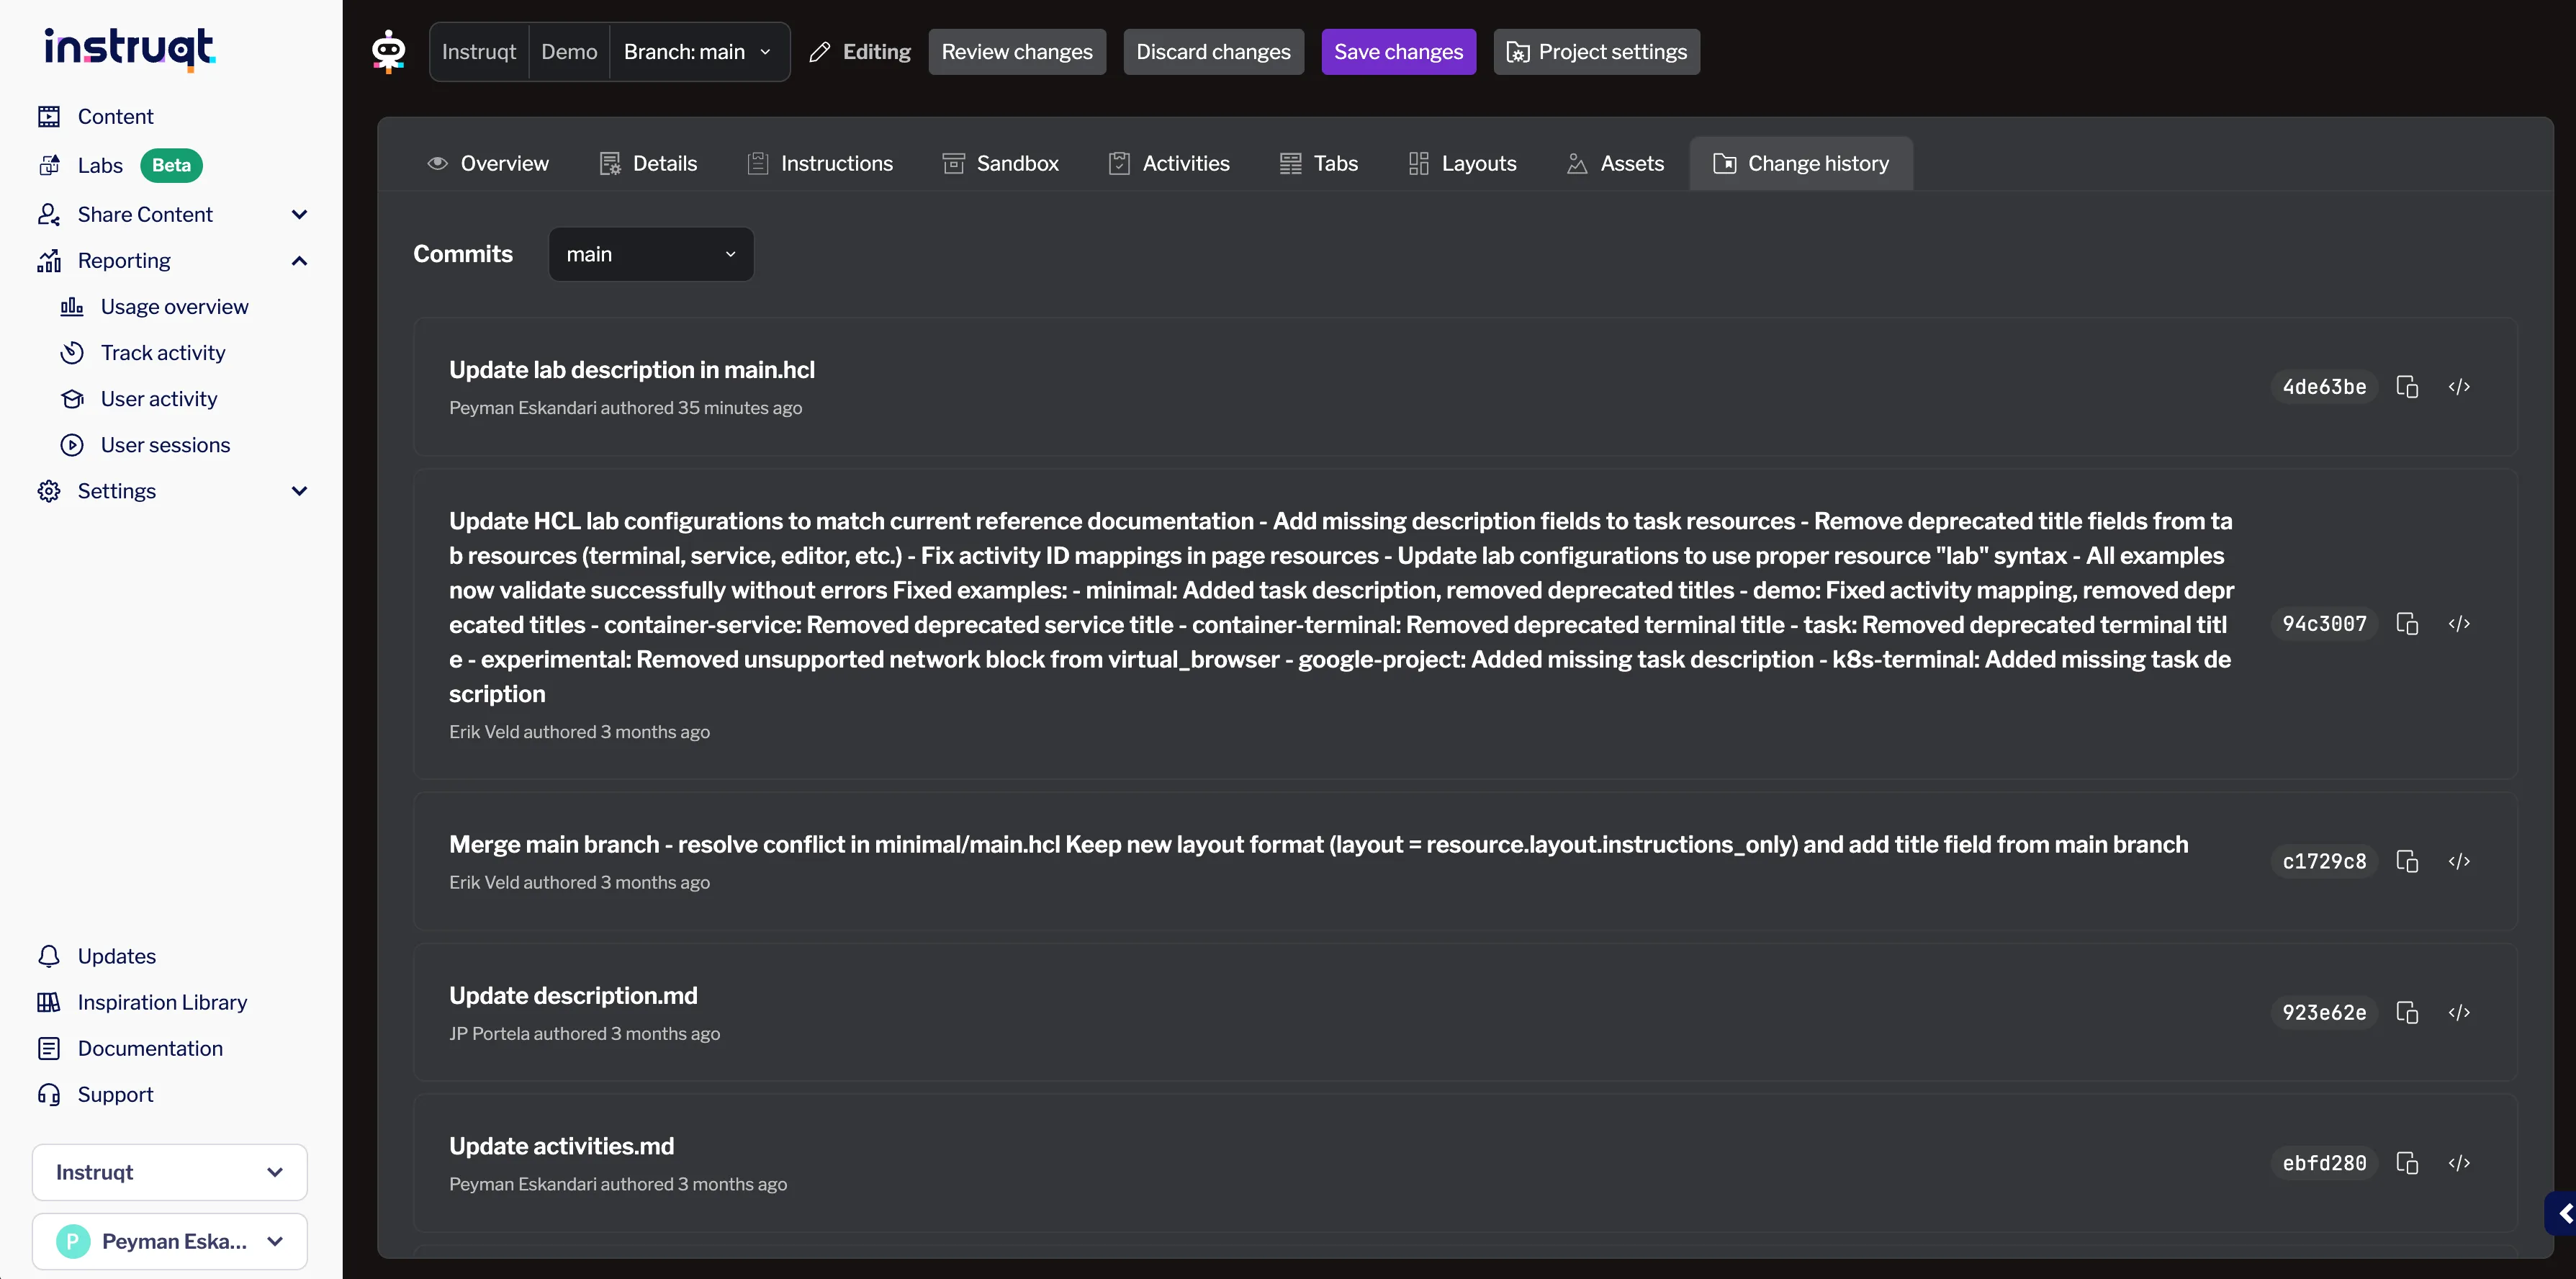View code for commit 94c3007

[2459, 624]
